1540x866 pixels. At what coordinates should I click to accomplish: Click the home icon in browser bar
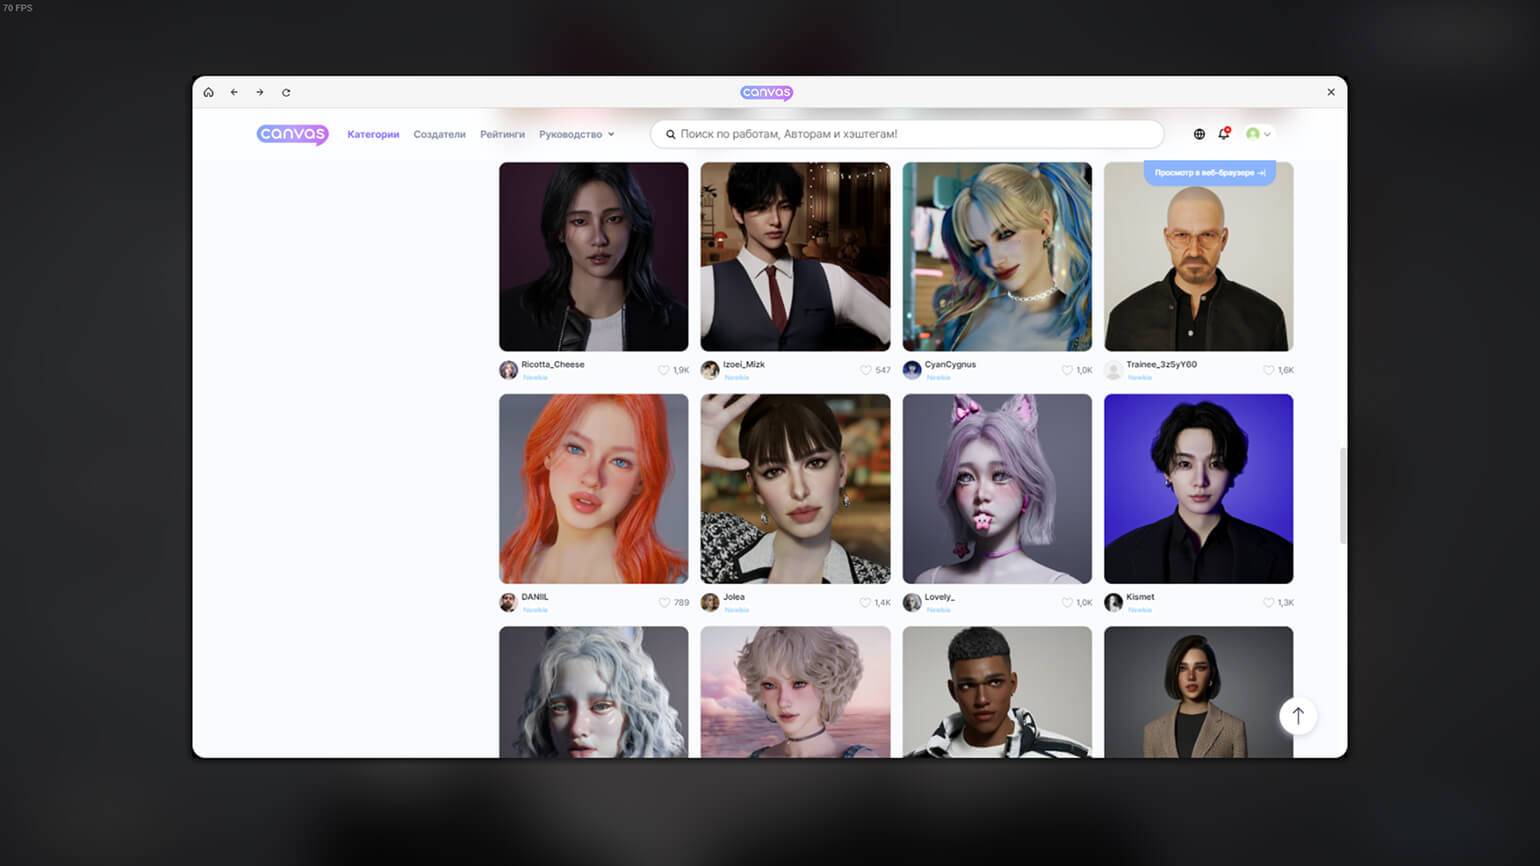(208, 92)
